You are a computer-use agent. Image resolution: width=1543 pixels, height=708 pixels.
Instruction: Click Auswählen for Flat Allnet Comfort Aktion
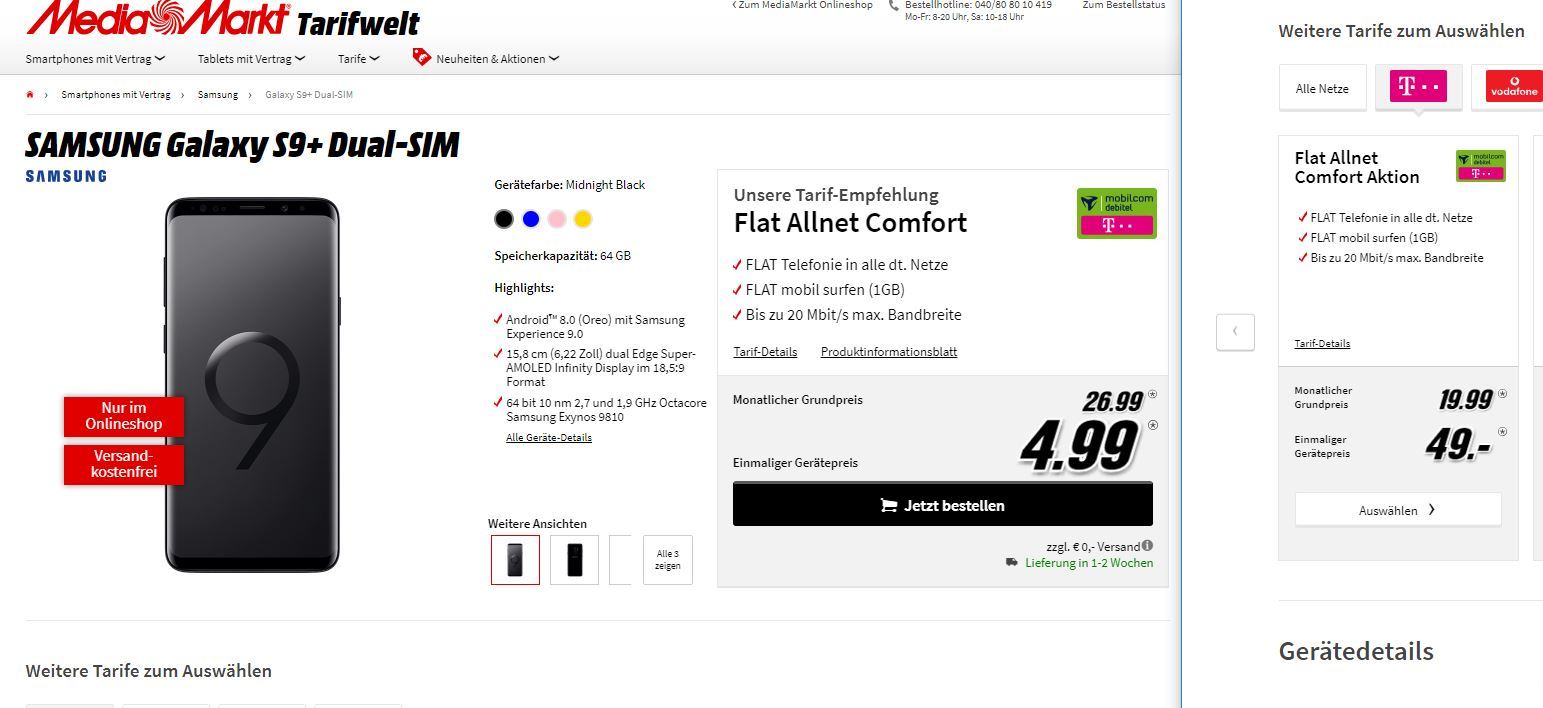[x=1398, y=510]
